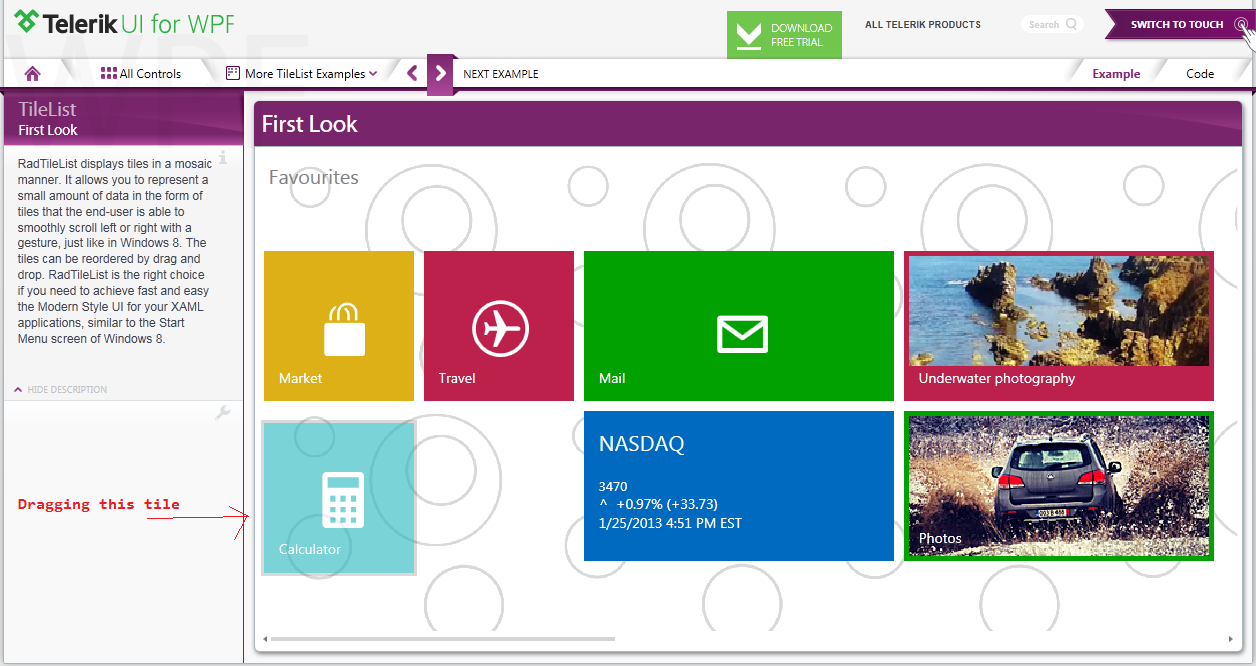Switch to the Code tab
1256x666 pixels.
[x=1200, y=74]
